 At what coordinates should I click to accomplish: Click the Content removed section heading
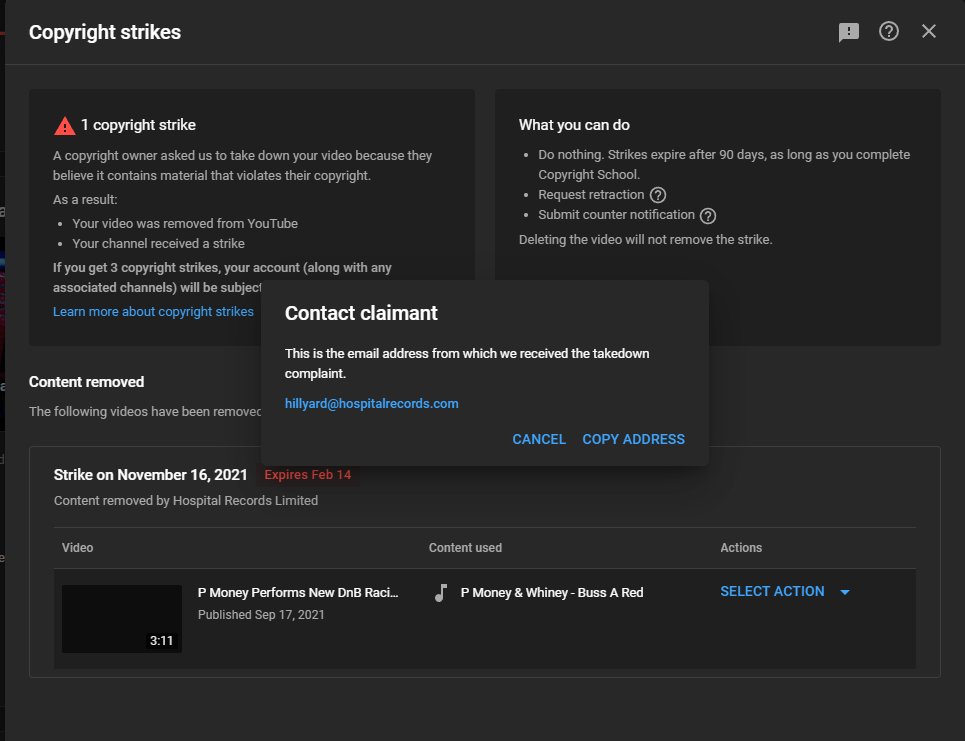86,382
